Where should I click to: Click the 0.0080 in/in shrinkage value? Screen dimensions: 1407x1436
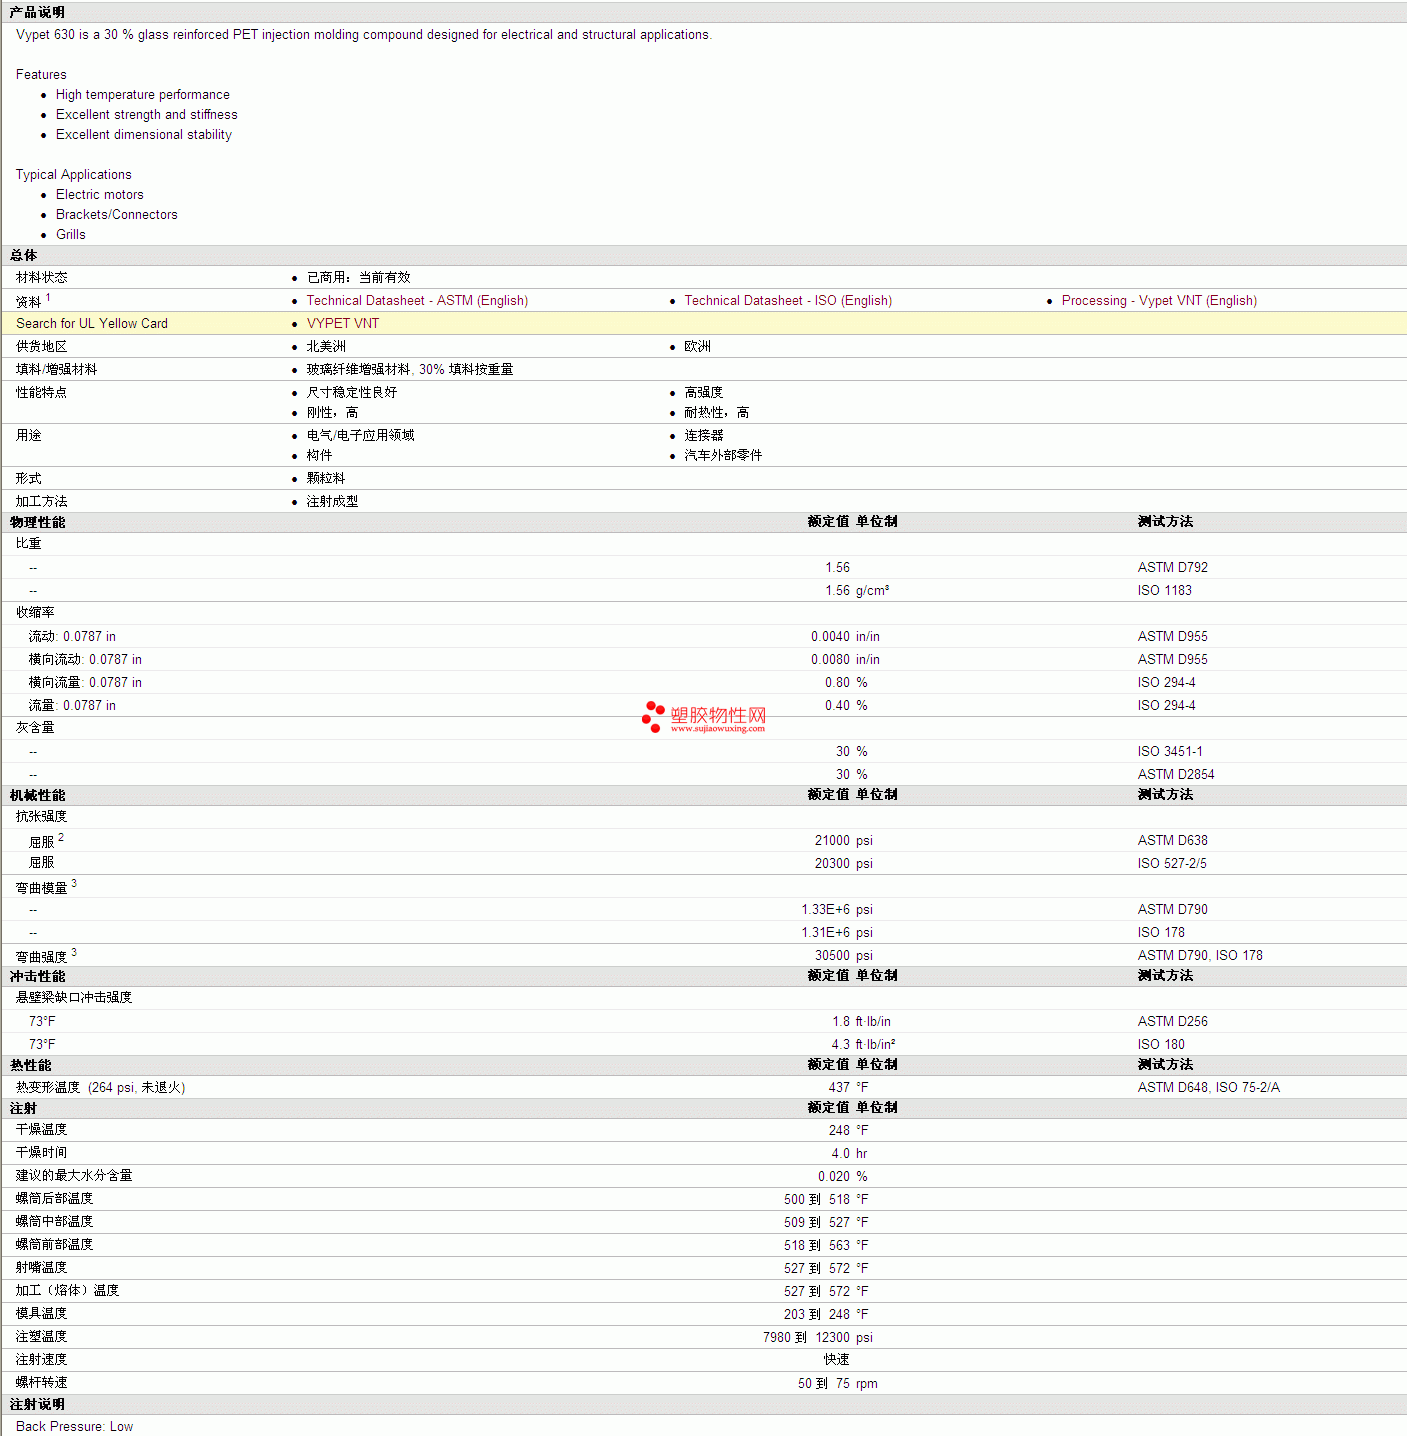pyautogui.click(x=845, y=660)
